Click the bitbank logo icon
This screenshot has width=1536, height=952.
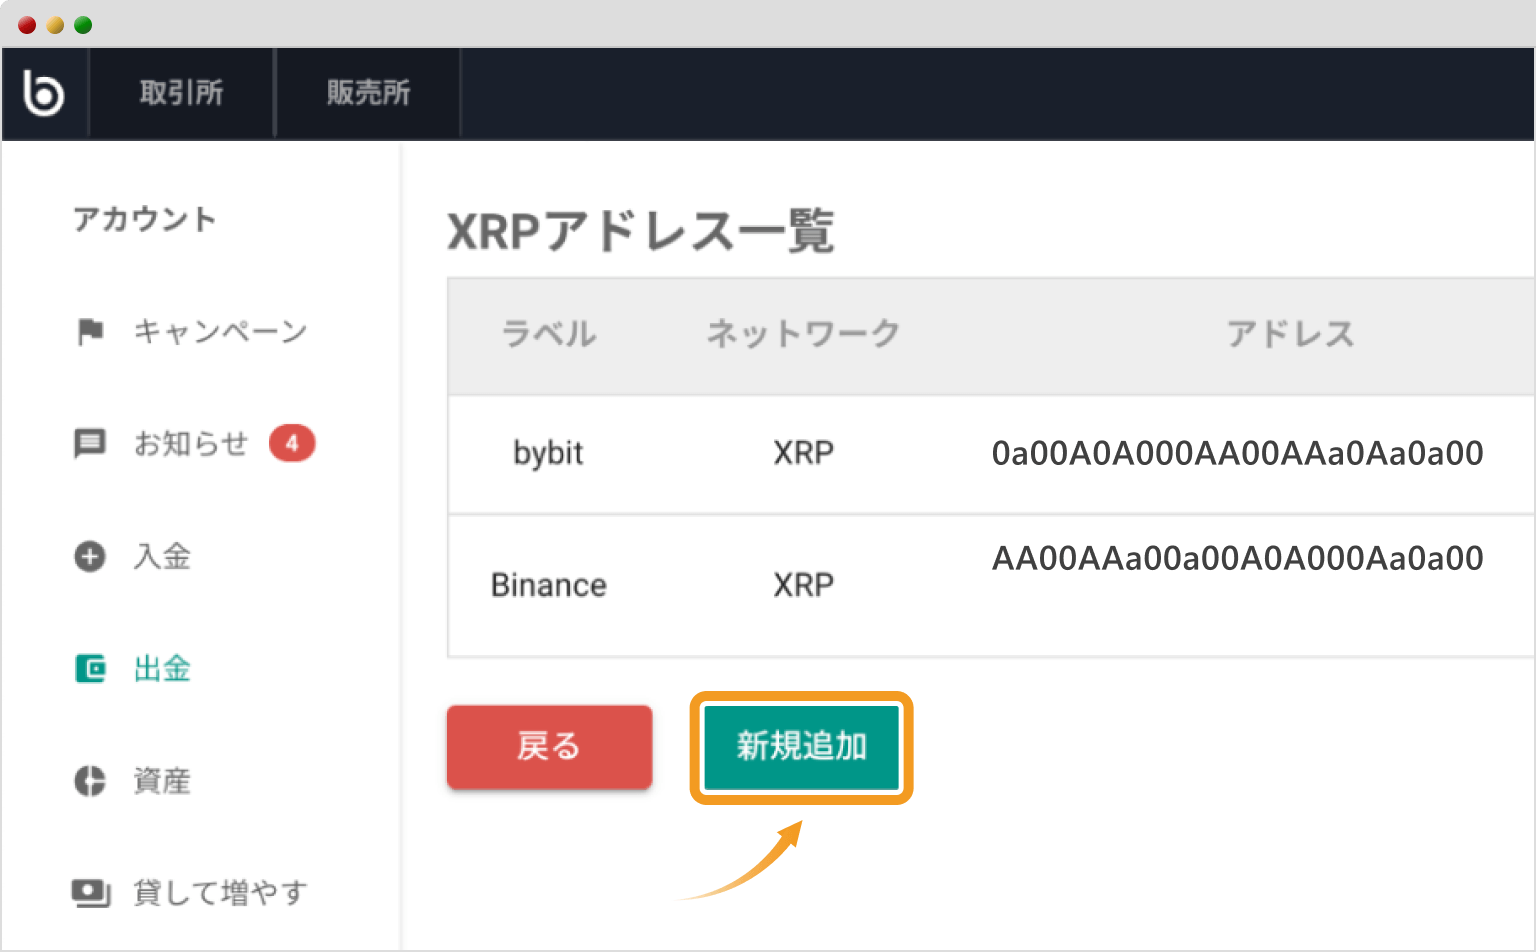(x=43, y=93)
